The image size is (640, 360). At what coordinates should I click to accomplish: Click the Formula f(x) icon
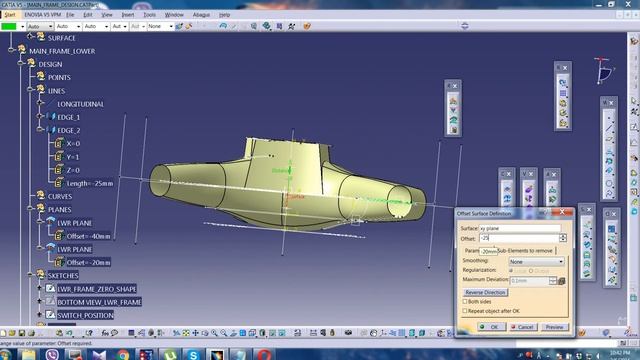(105, 333)
